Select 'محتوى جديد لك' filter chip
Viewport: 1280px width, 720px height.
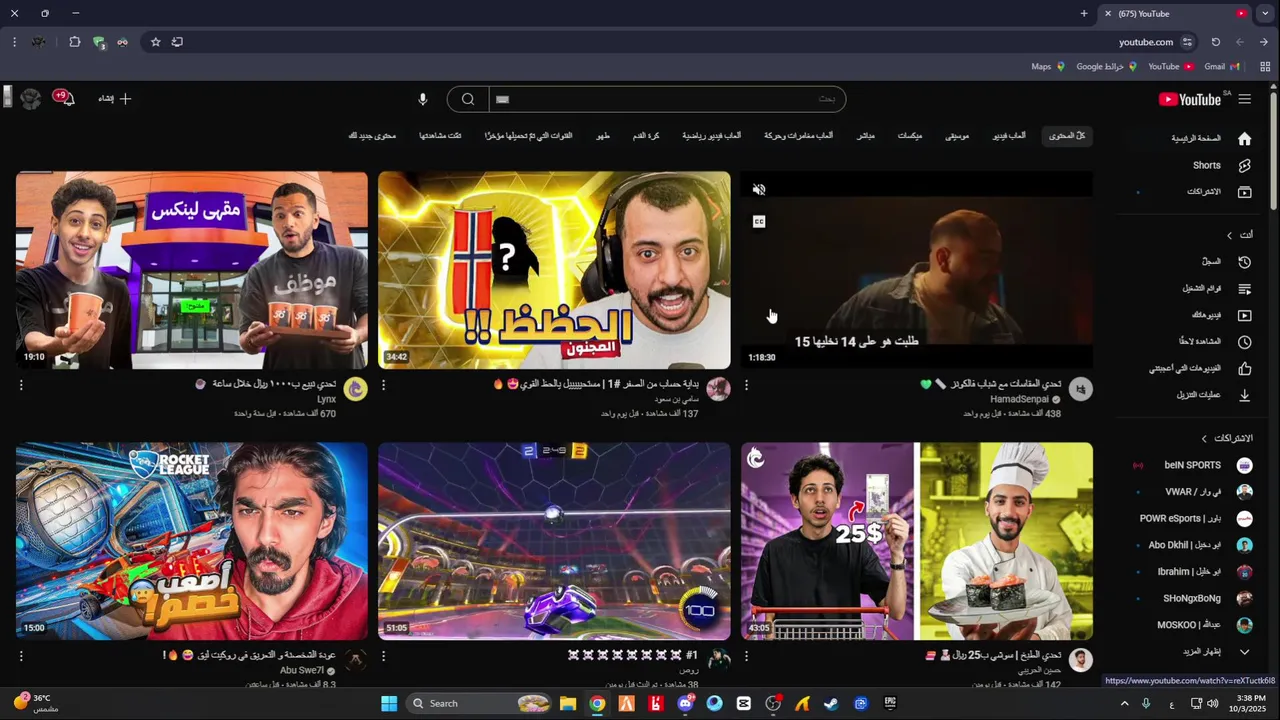(372, 136)
